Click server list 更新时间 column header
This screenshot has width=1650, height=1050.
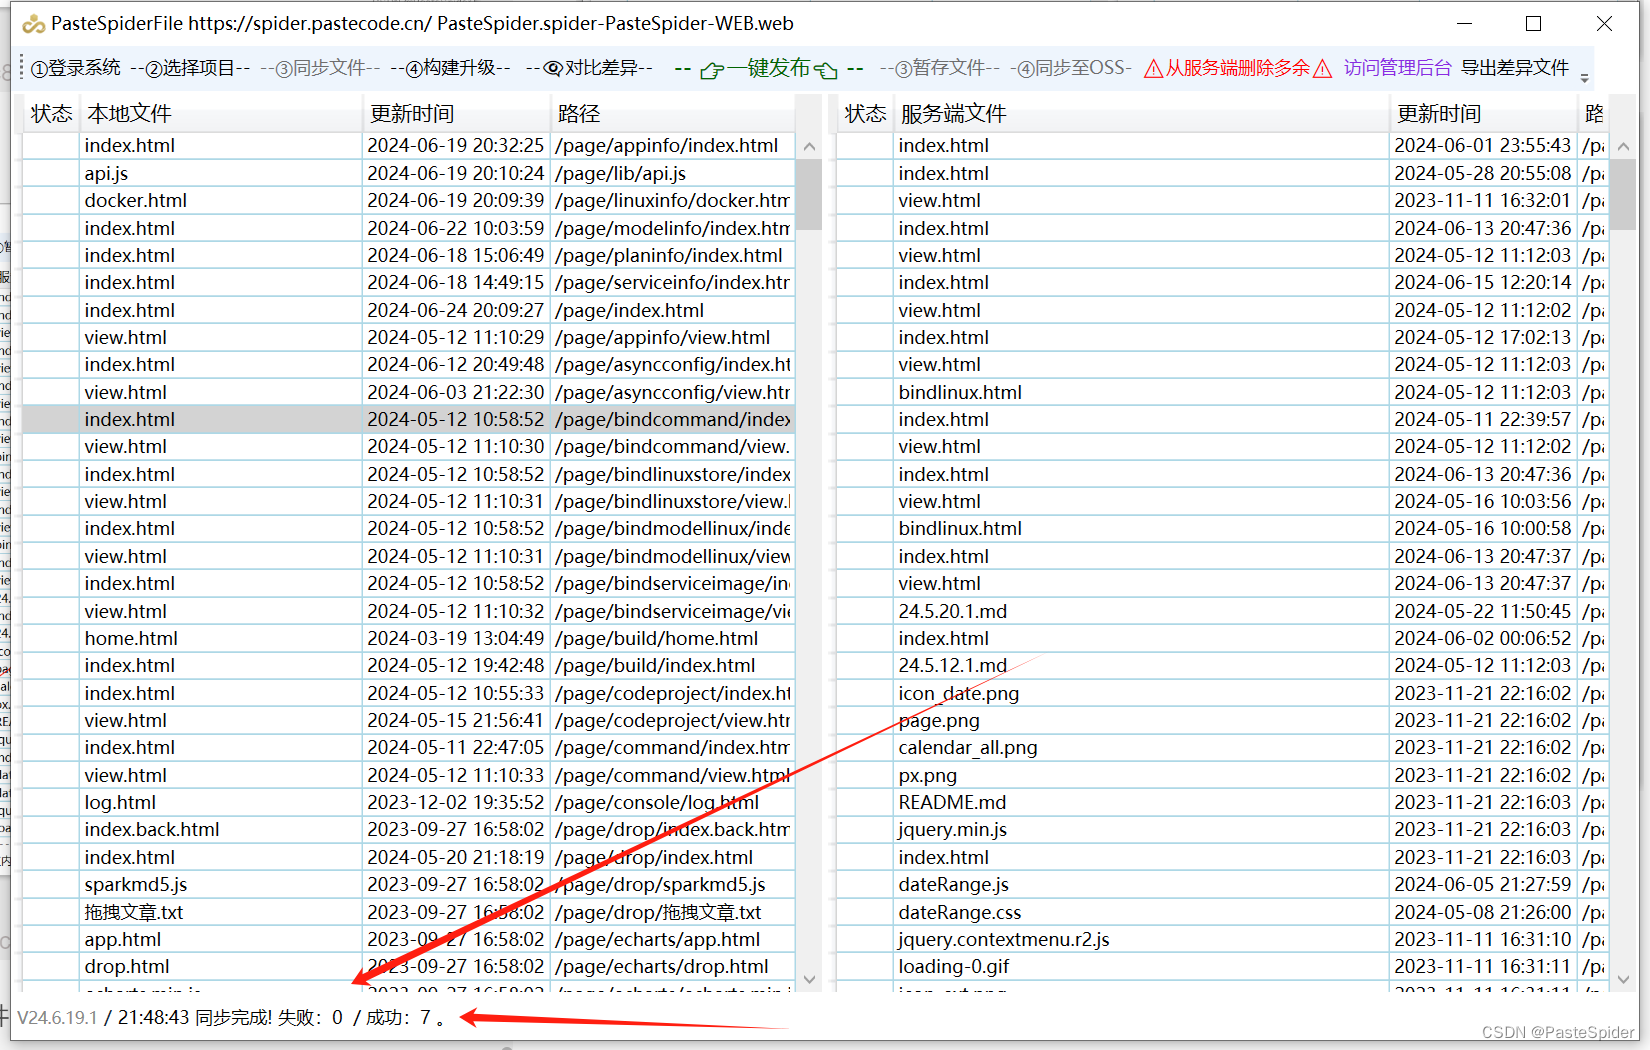coord(1484,114)
